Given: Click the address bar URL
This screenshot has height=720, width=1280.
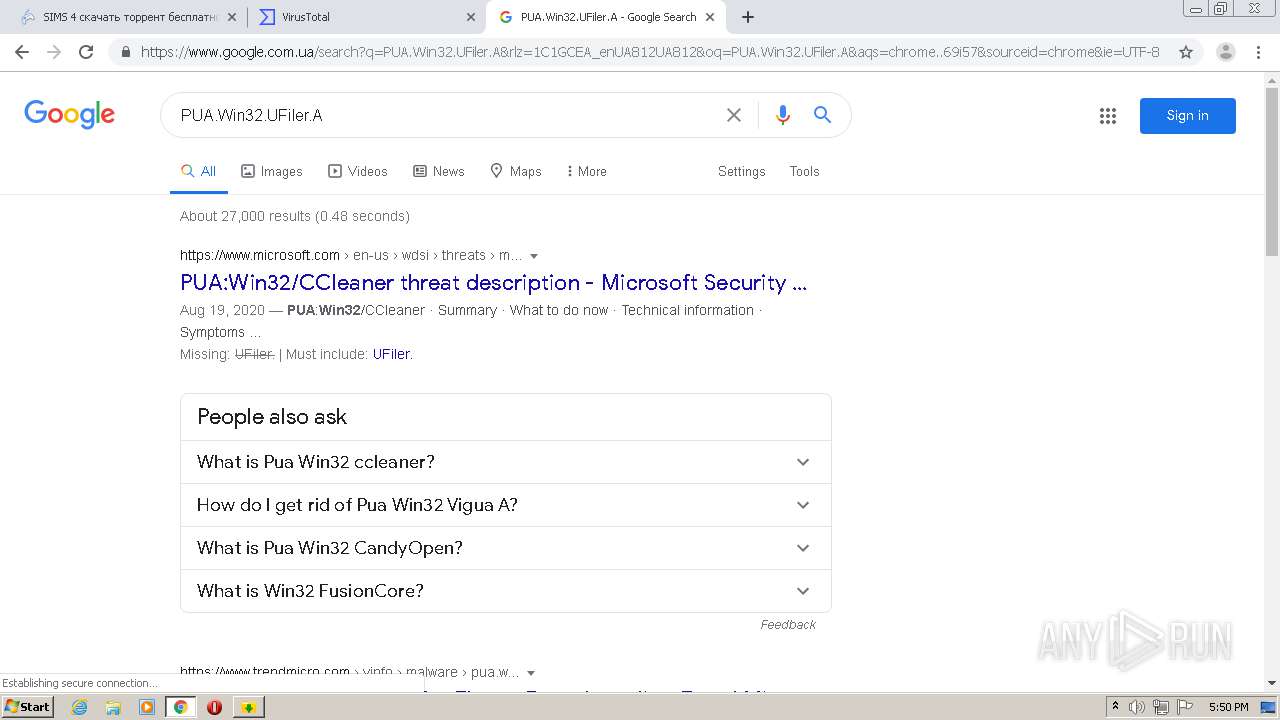Looking at the screenshot, I should [x=650, y=52].
